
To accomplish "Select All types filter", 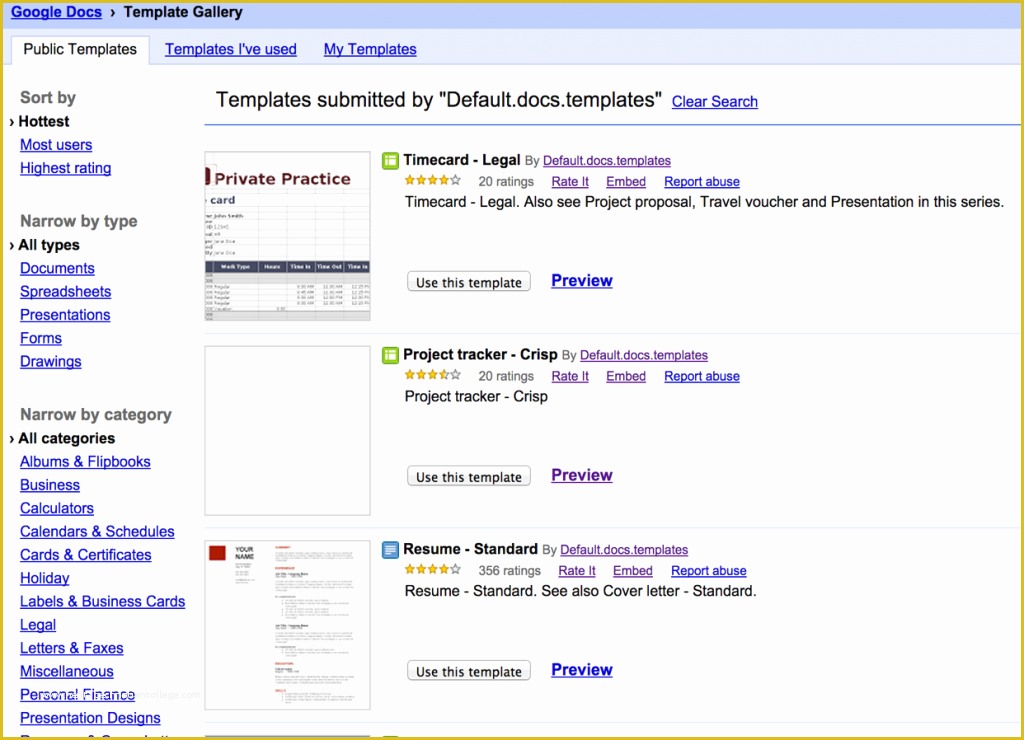I will (49, 245).
